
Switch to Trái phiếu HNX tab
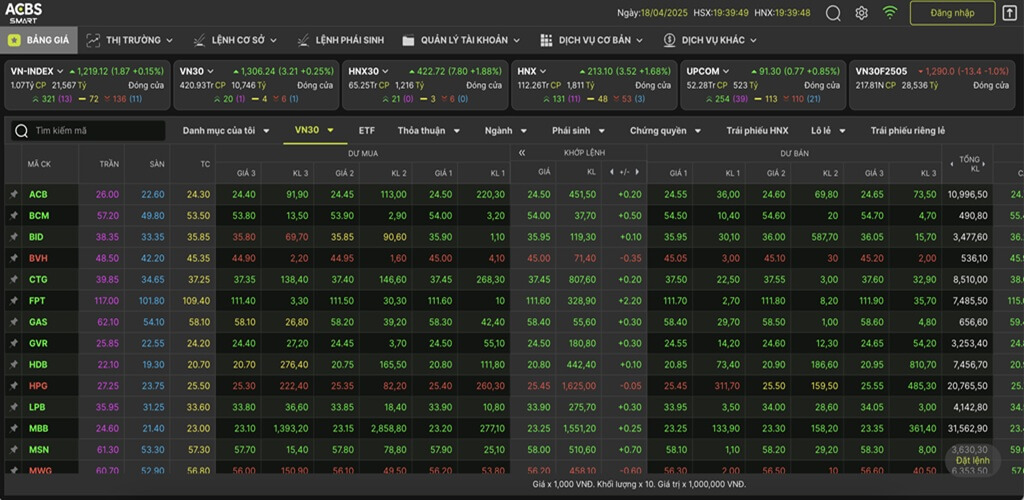click(x=758, y=131)
